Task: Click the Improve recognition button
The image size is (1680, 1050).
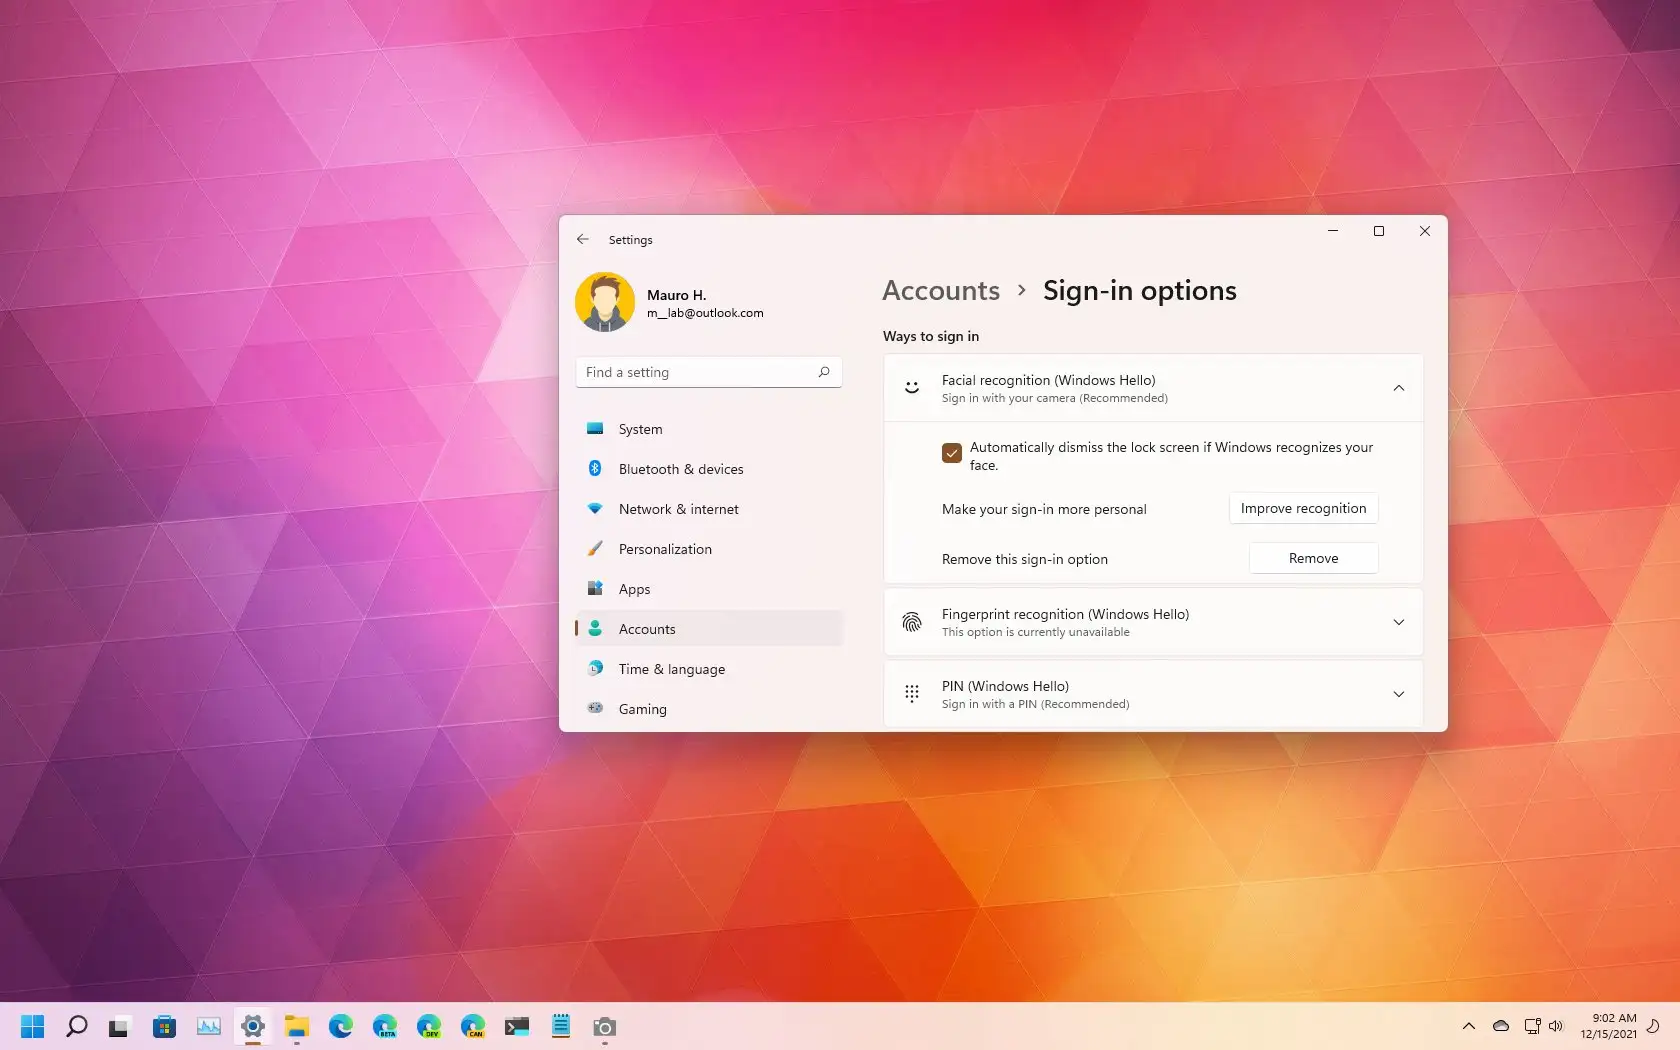Action: tap(1303, 508)
